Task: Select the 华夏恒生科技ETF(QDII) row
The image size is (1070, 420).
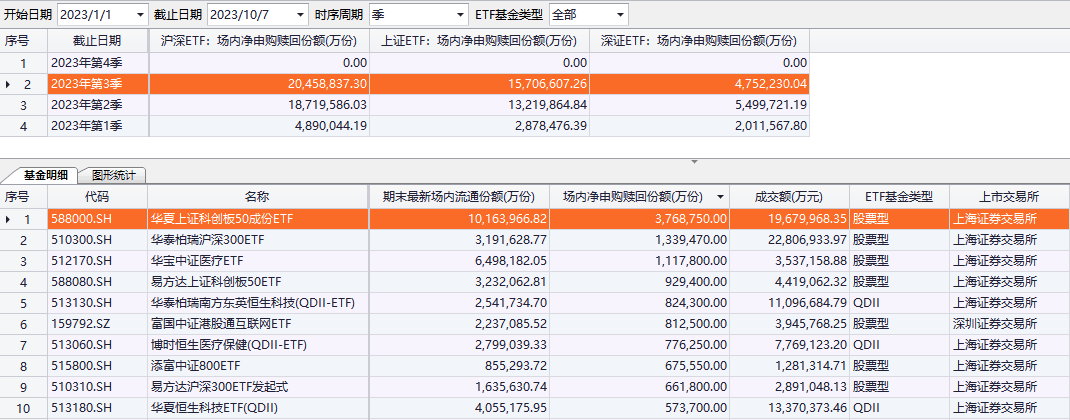Action: (257, 408)
